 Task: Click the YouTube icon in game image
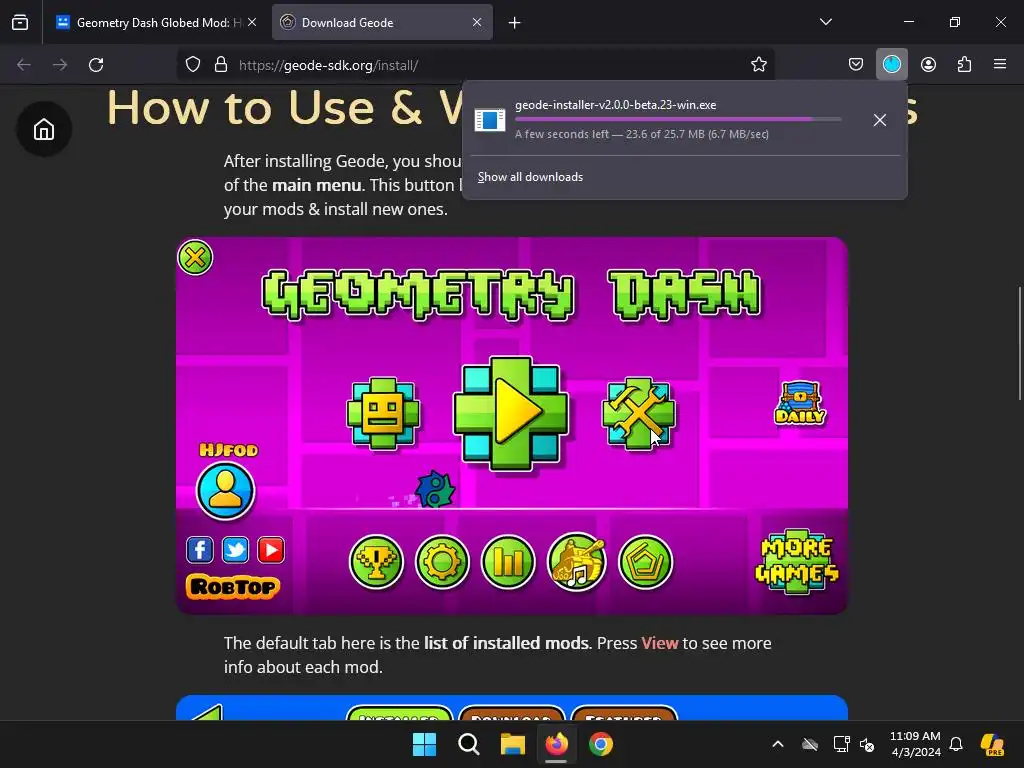tap(270, 550)
